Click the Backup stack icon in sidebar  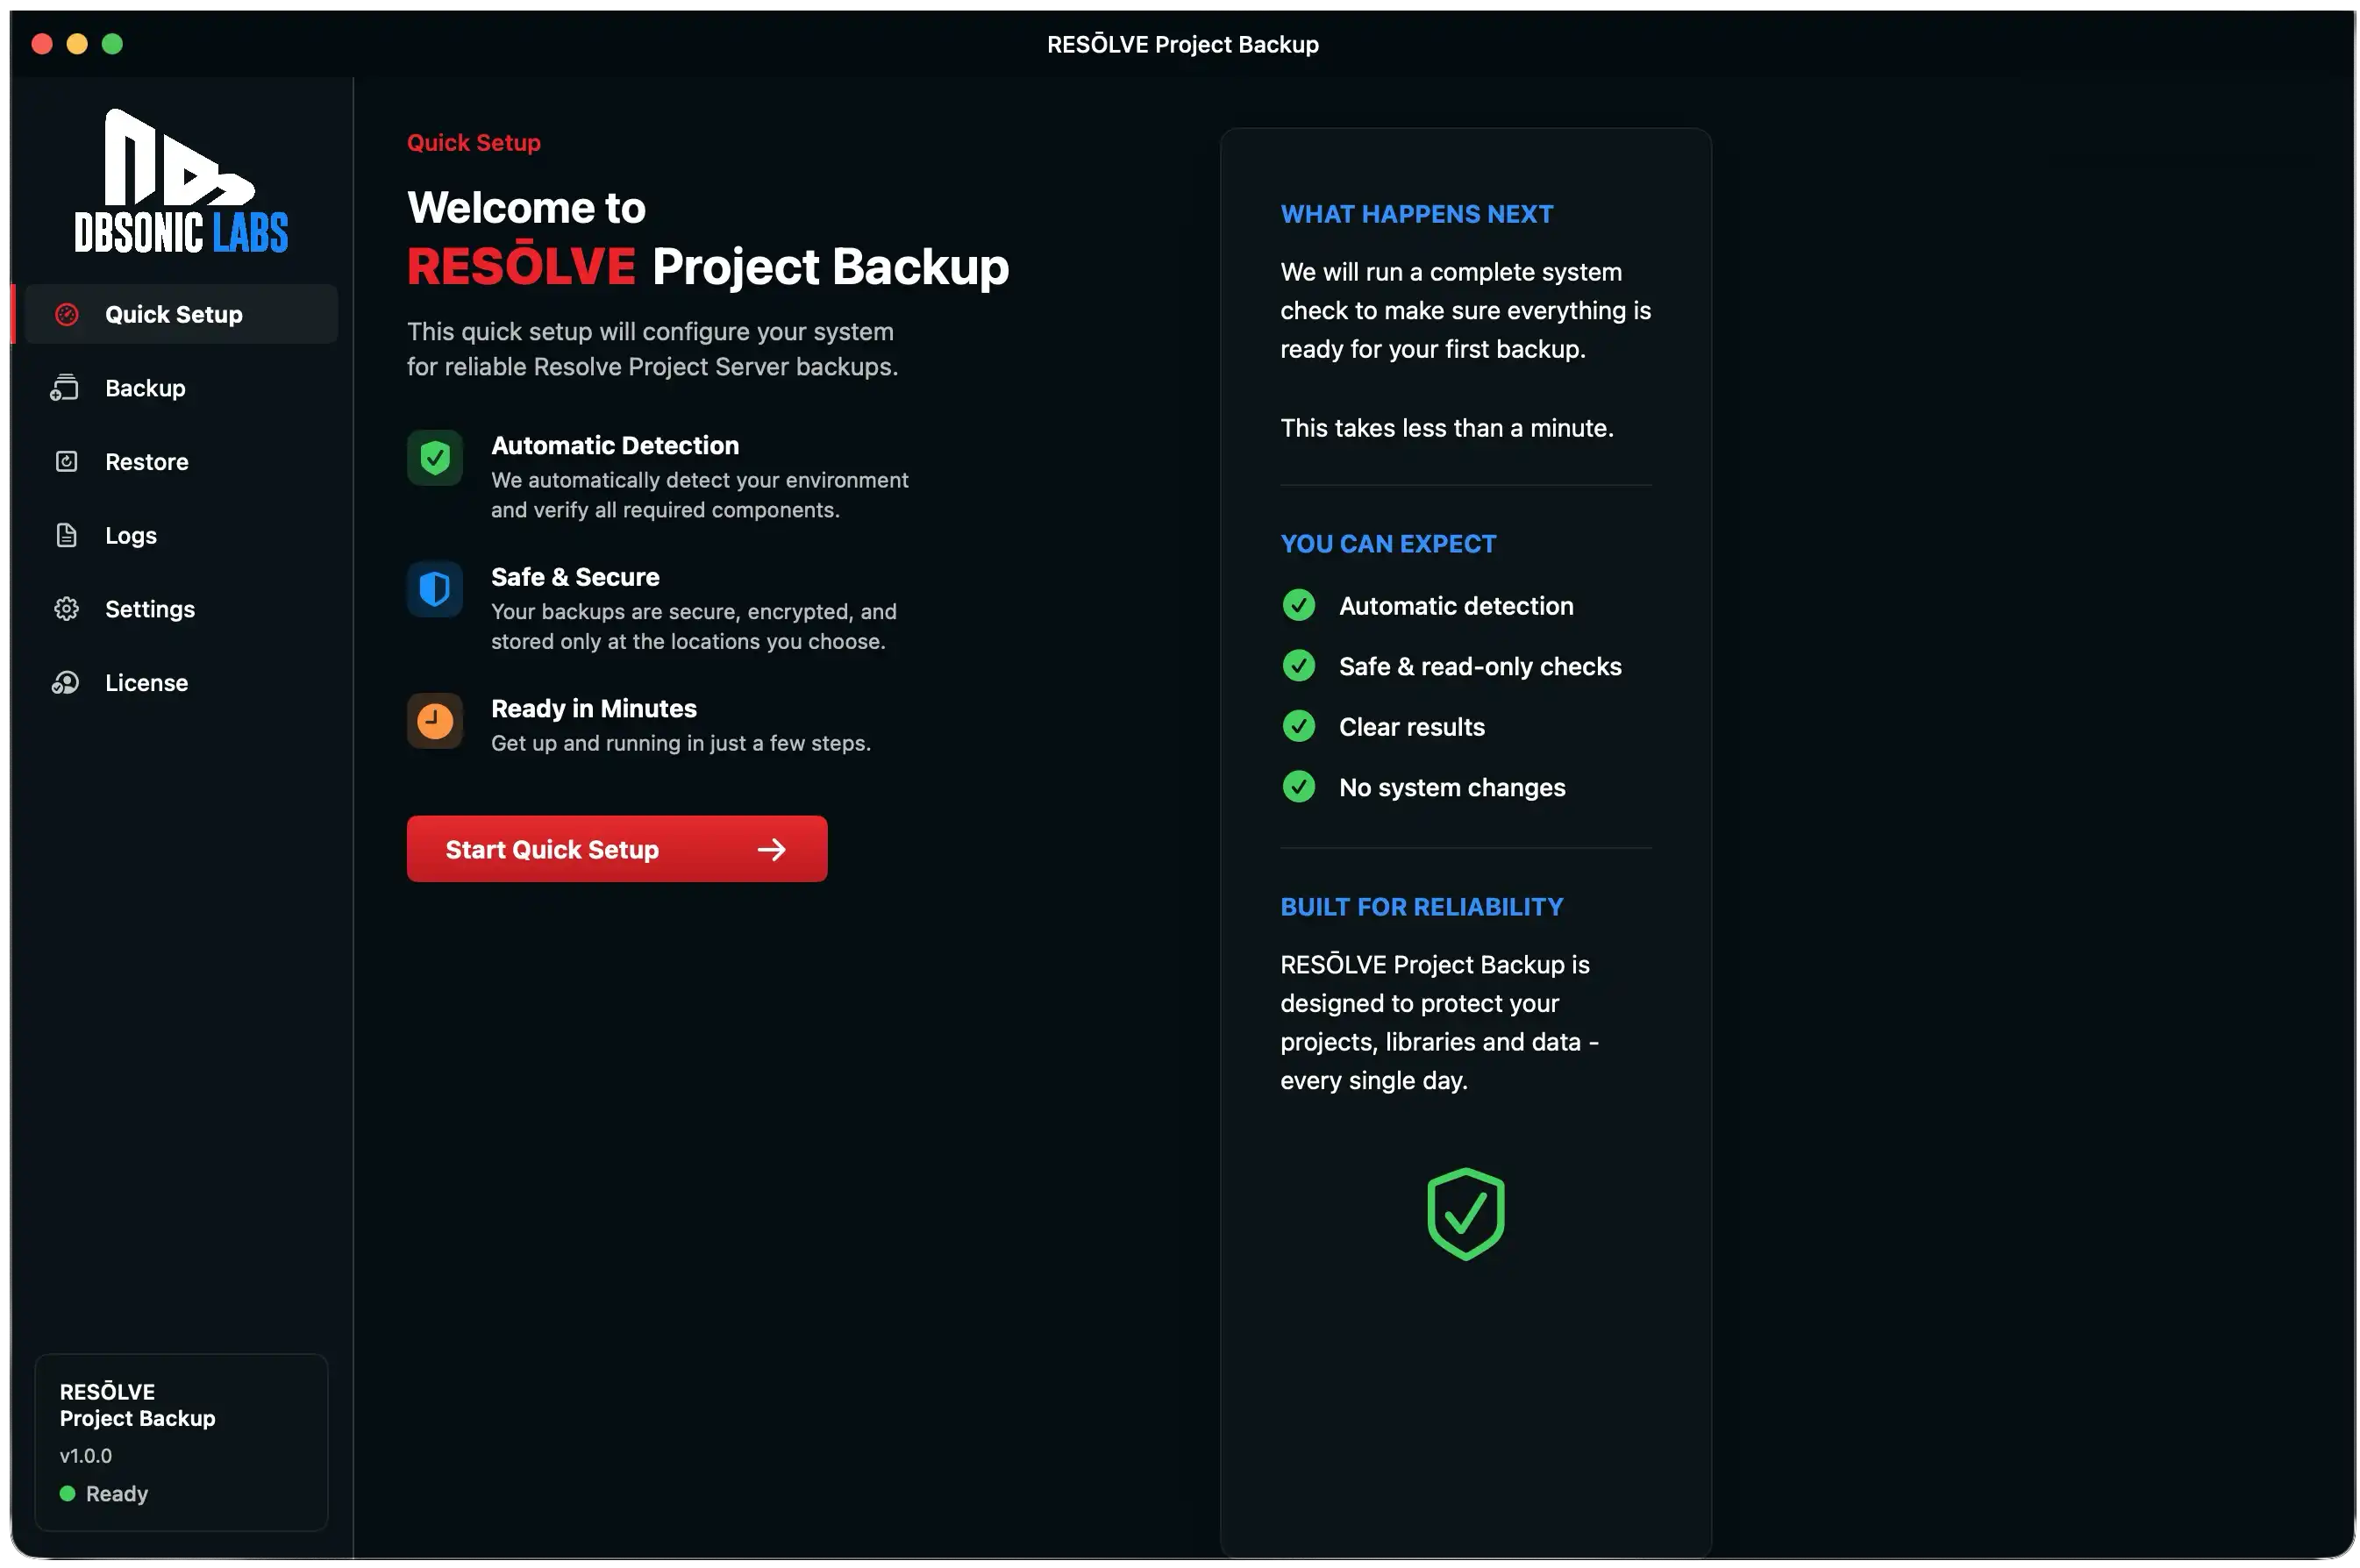(x=65, y=388)
